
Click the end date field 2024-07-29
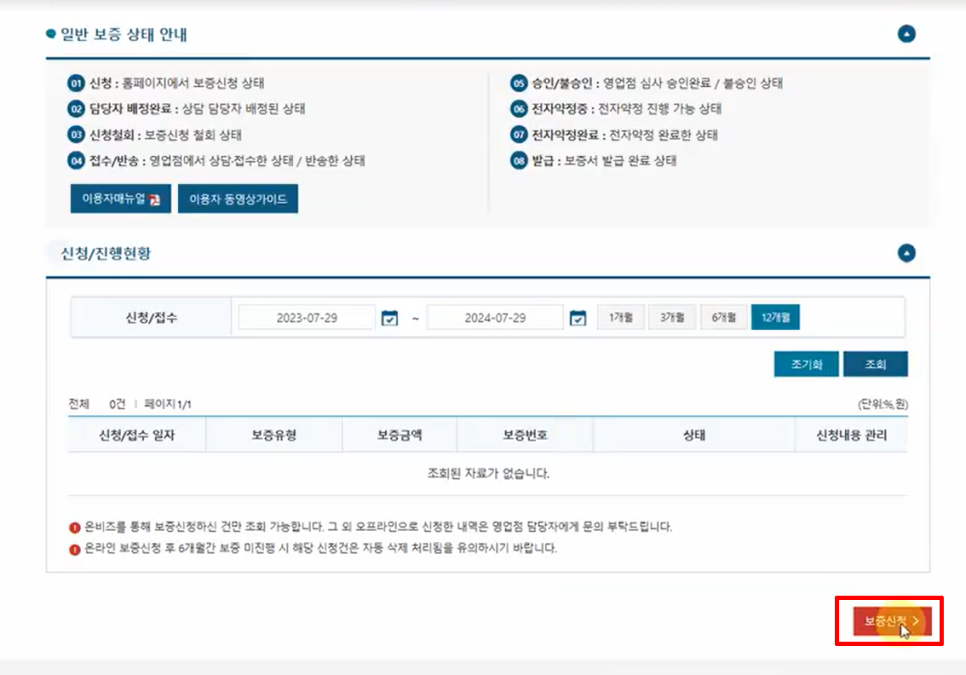coord(494,318)
